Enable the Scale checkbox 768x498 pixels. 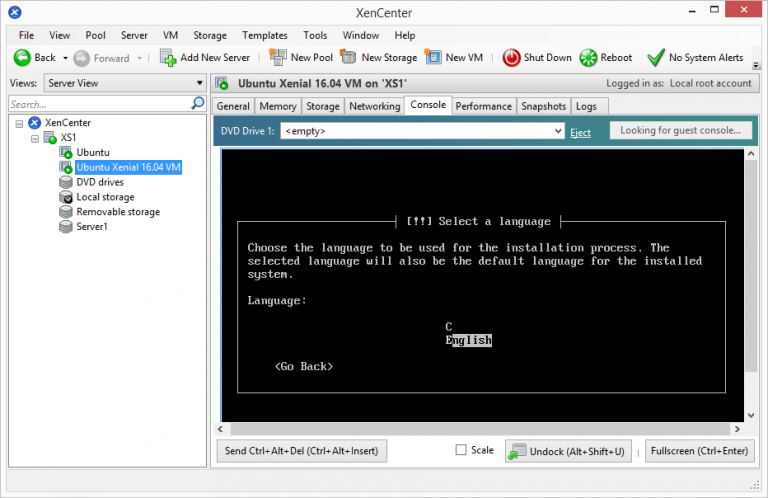pyautogui.click(x=461, y=451)
